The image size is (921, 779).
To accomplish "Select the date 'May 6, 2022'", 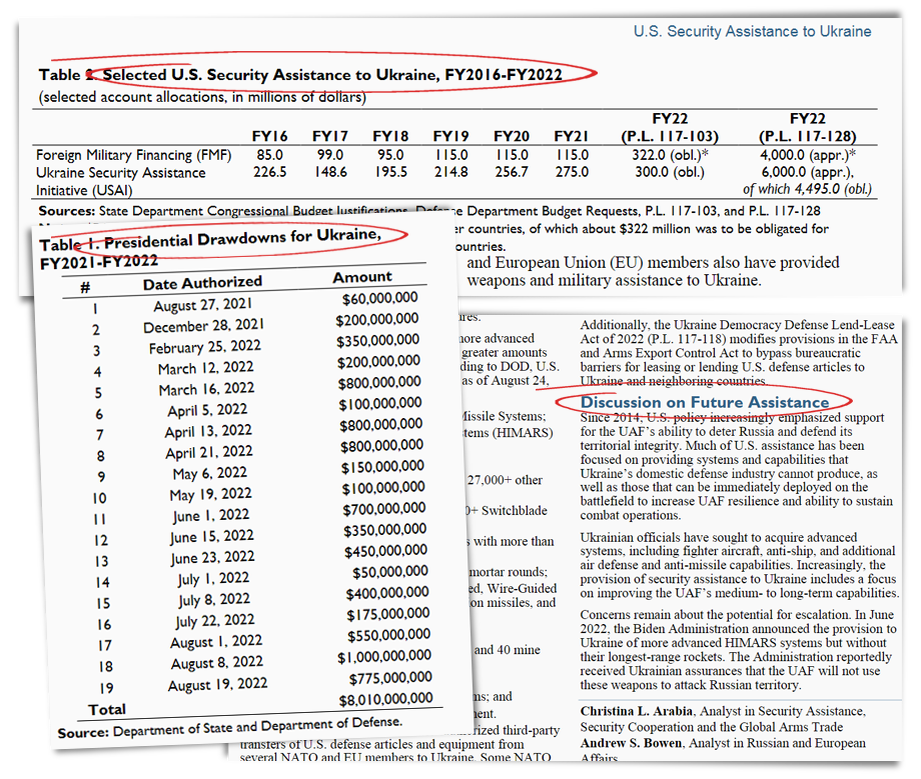I will [210, 474].
